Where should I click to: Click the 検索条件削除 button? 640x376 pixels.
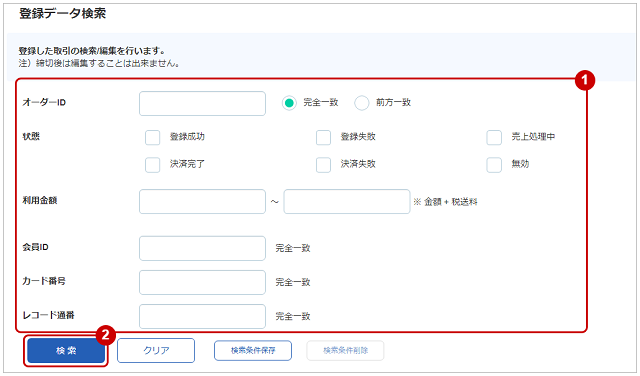pyautogui.click(x=345, y=351)
